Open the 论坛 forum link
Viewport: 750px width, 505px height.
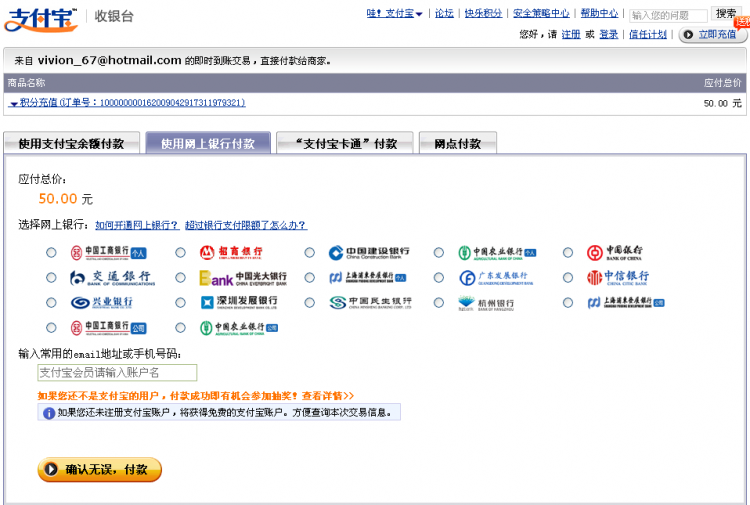(444, 13)
